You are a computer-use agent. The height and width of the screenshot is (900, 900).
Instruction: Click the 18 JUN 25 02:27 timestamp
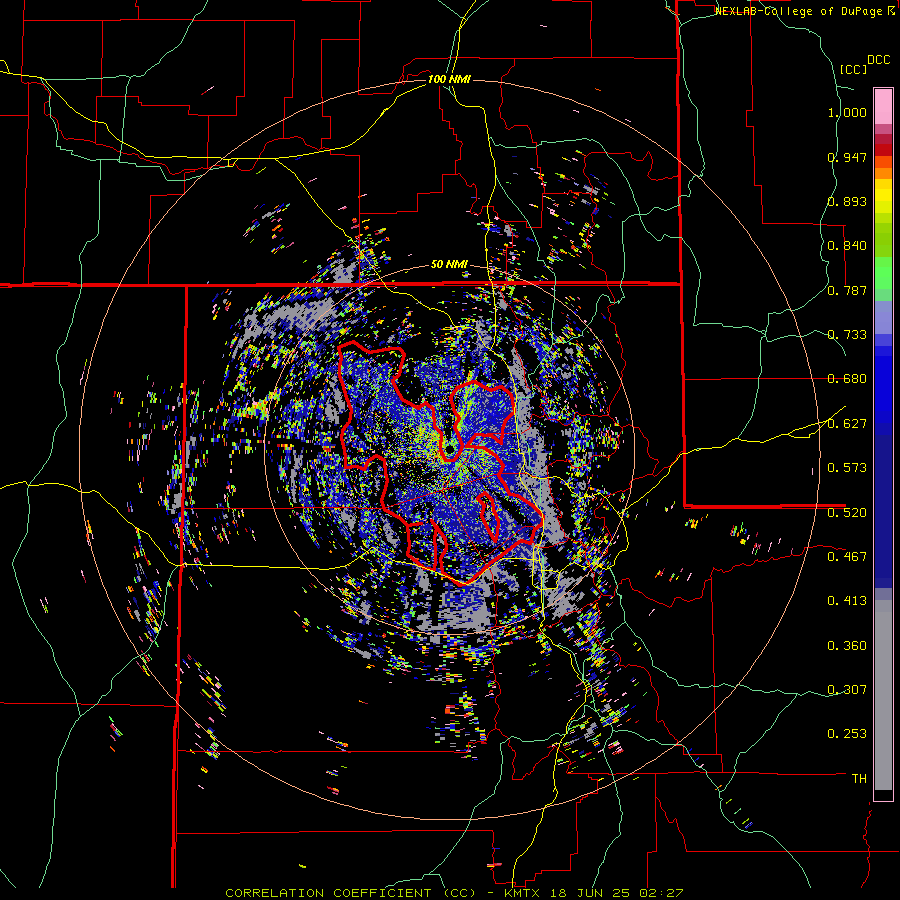point(617,893)
